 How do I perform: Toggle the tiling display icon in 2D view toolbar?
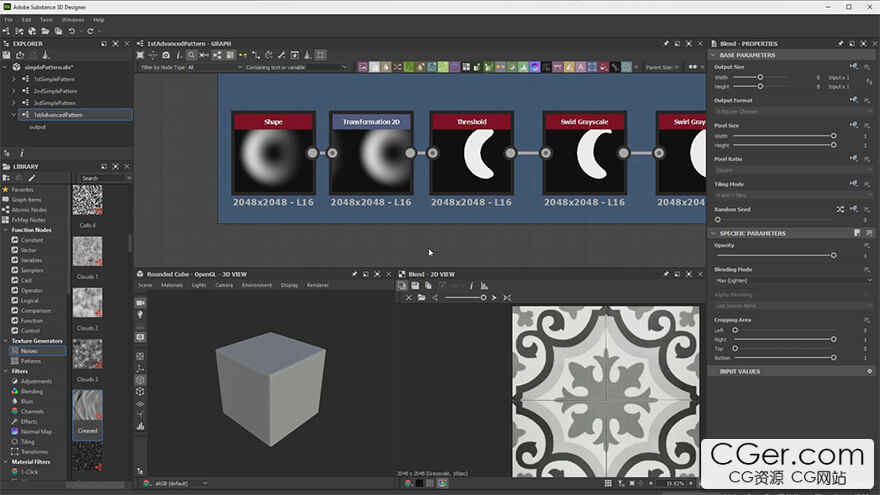[402, 286]
